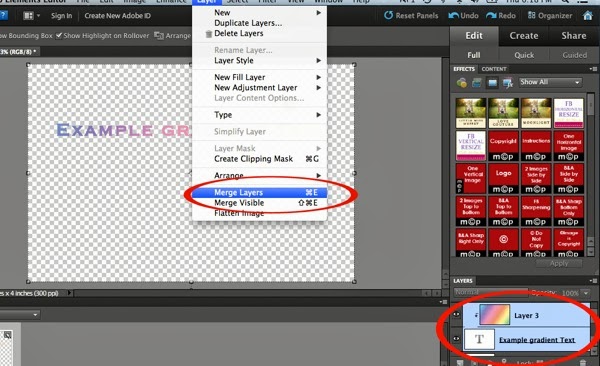Screen dimensions: 600x366
Task: Select the Logo action thumbnail
Action: pos(503,178)
